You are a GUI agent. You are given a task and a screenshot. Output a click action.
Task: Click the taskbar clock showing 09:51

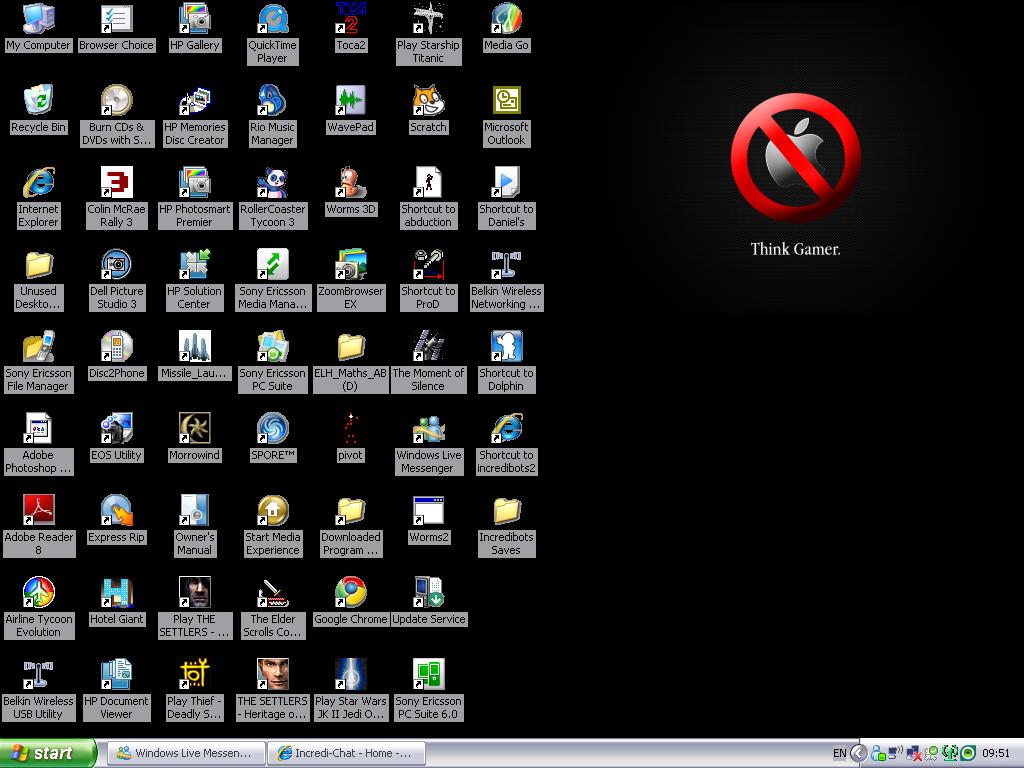click(996, 754)
